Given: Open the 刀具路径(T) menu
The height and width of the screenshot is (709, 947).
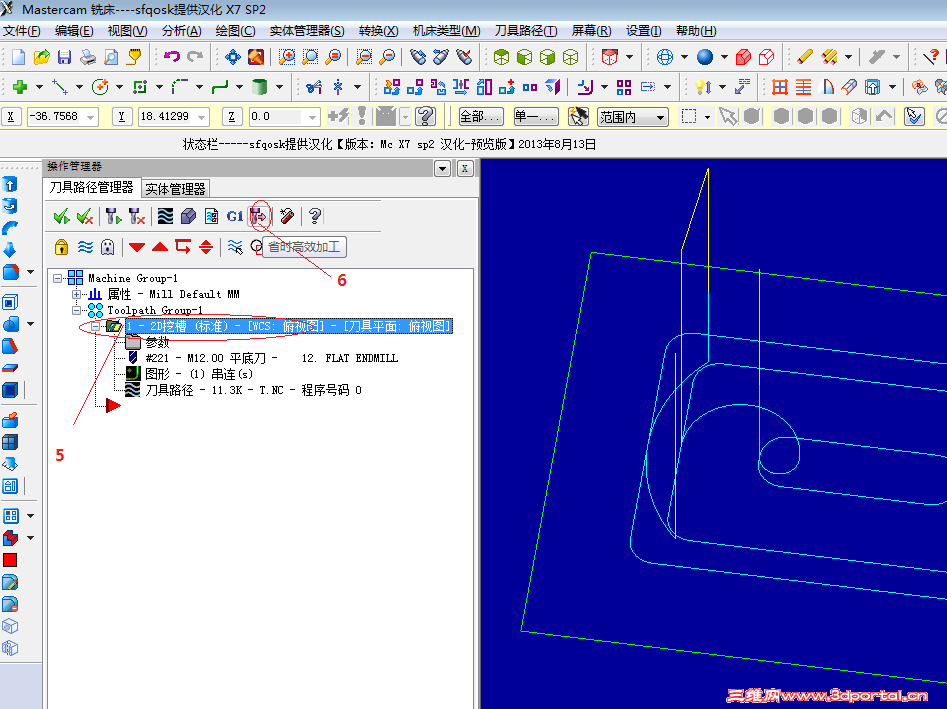Looking at the screenshot, I should (x=525, y=31).
